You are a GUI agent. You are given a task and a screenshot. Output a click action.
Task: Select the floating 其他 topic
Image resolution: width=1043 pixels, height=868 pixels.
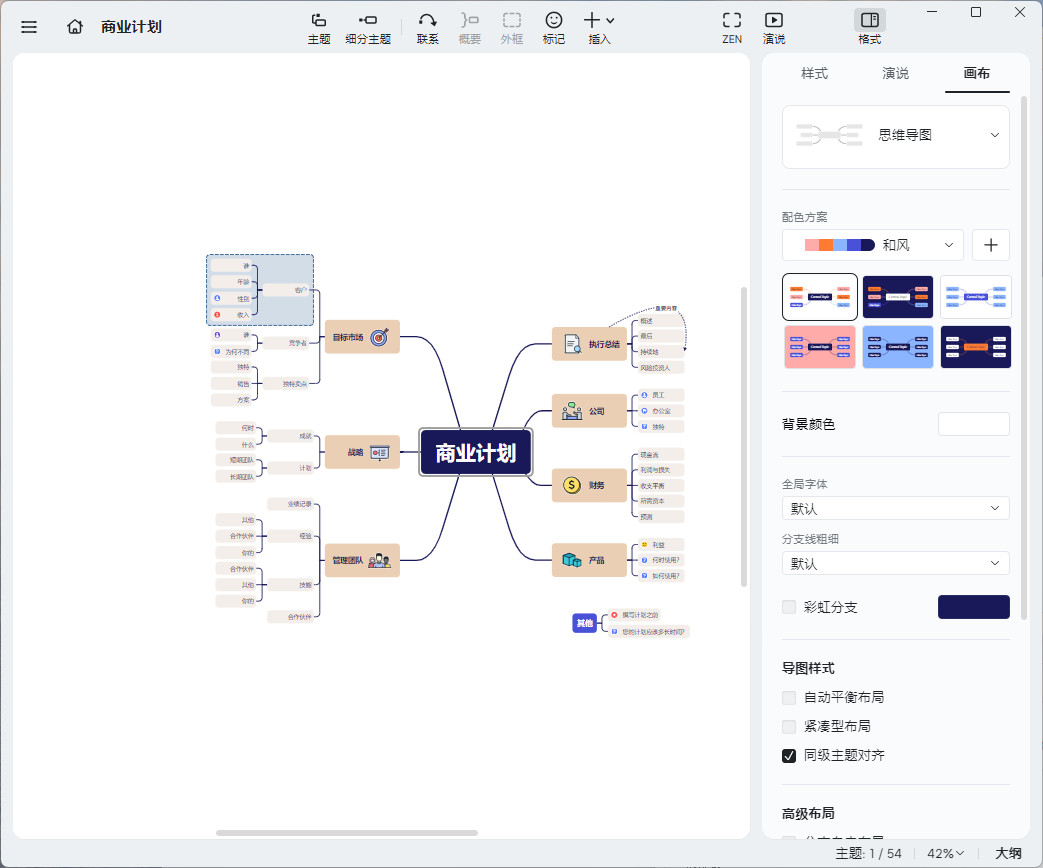coord(585,623)
